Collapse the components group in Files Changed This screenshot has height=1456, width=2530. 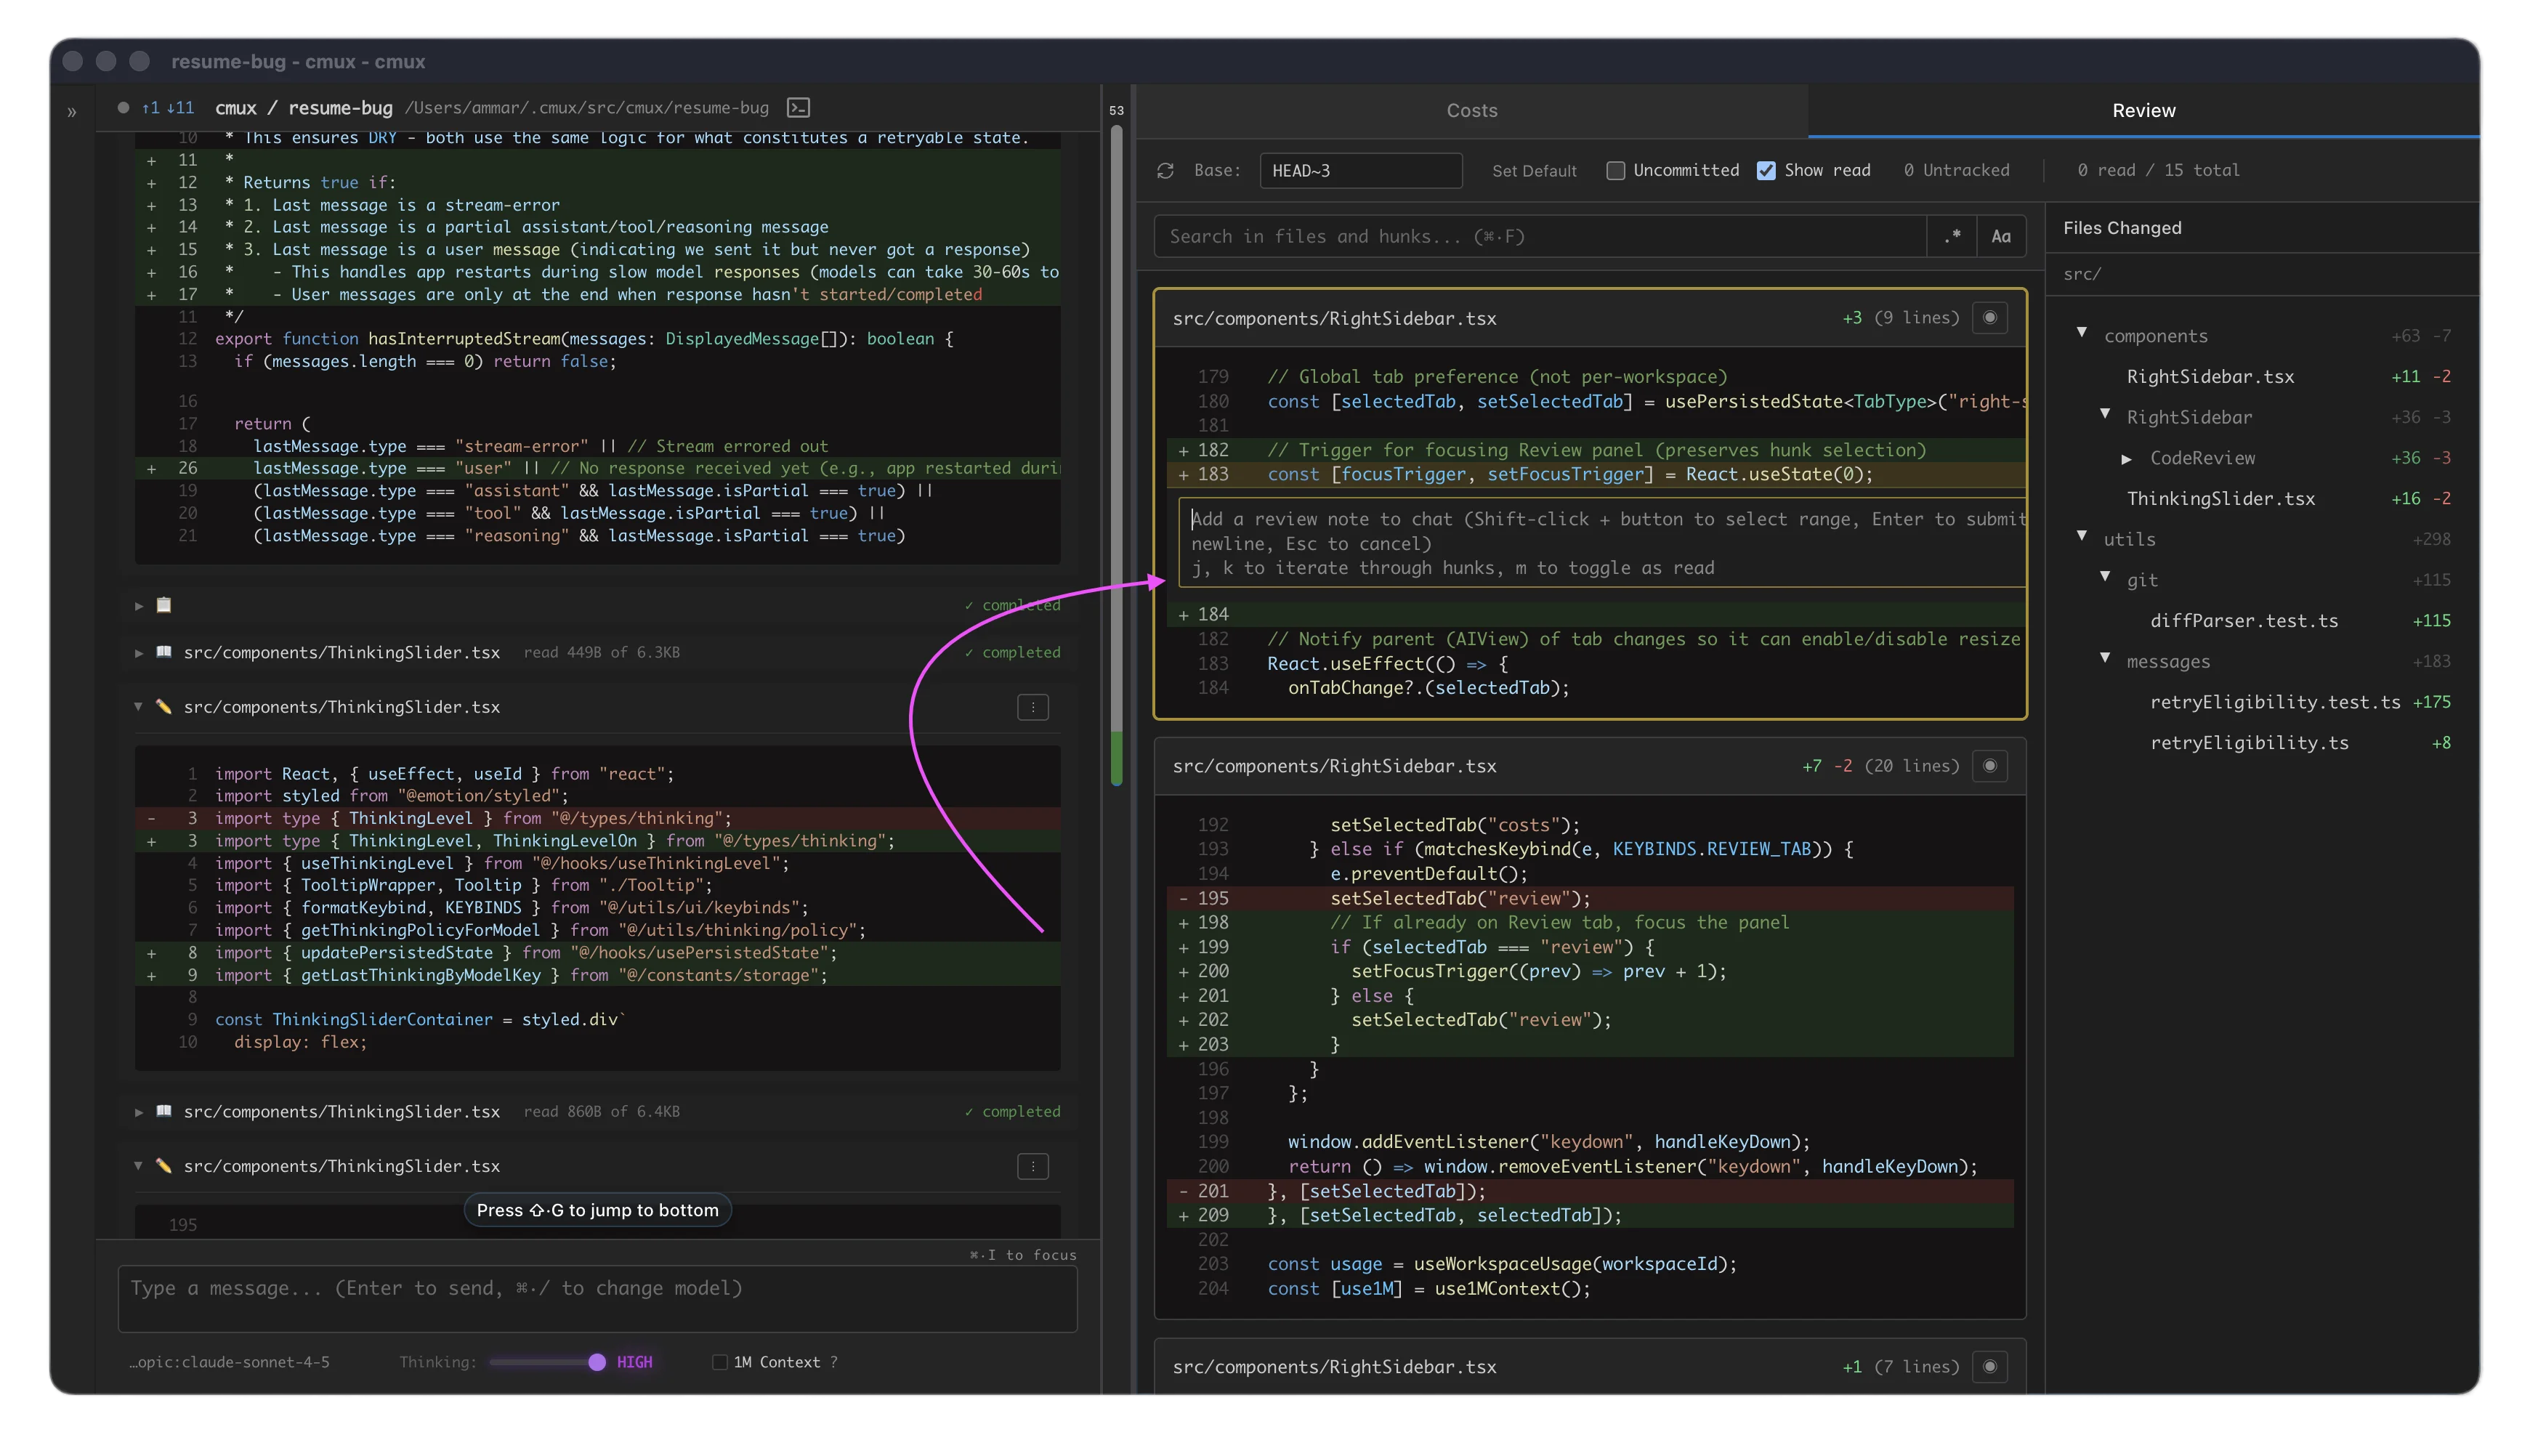[x=2082, y=335]
